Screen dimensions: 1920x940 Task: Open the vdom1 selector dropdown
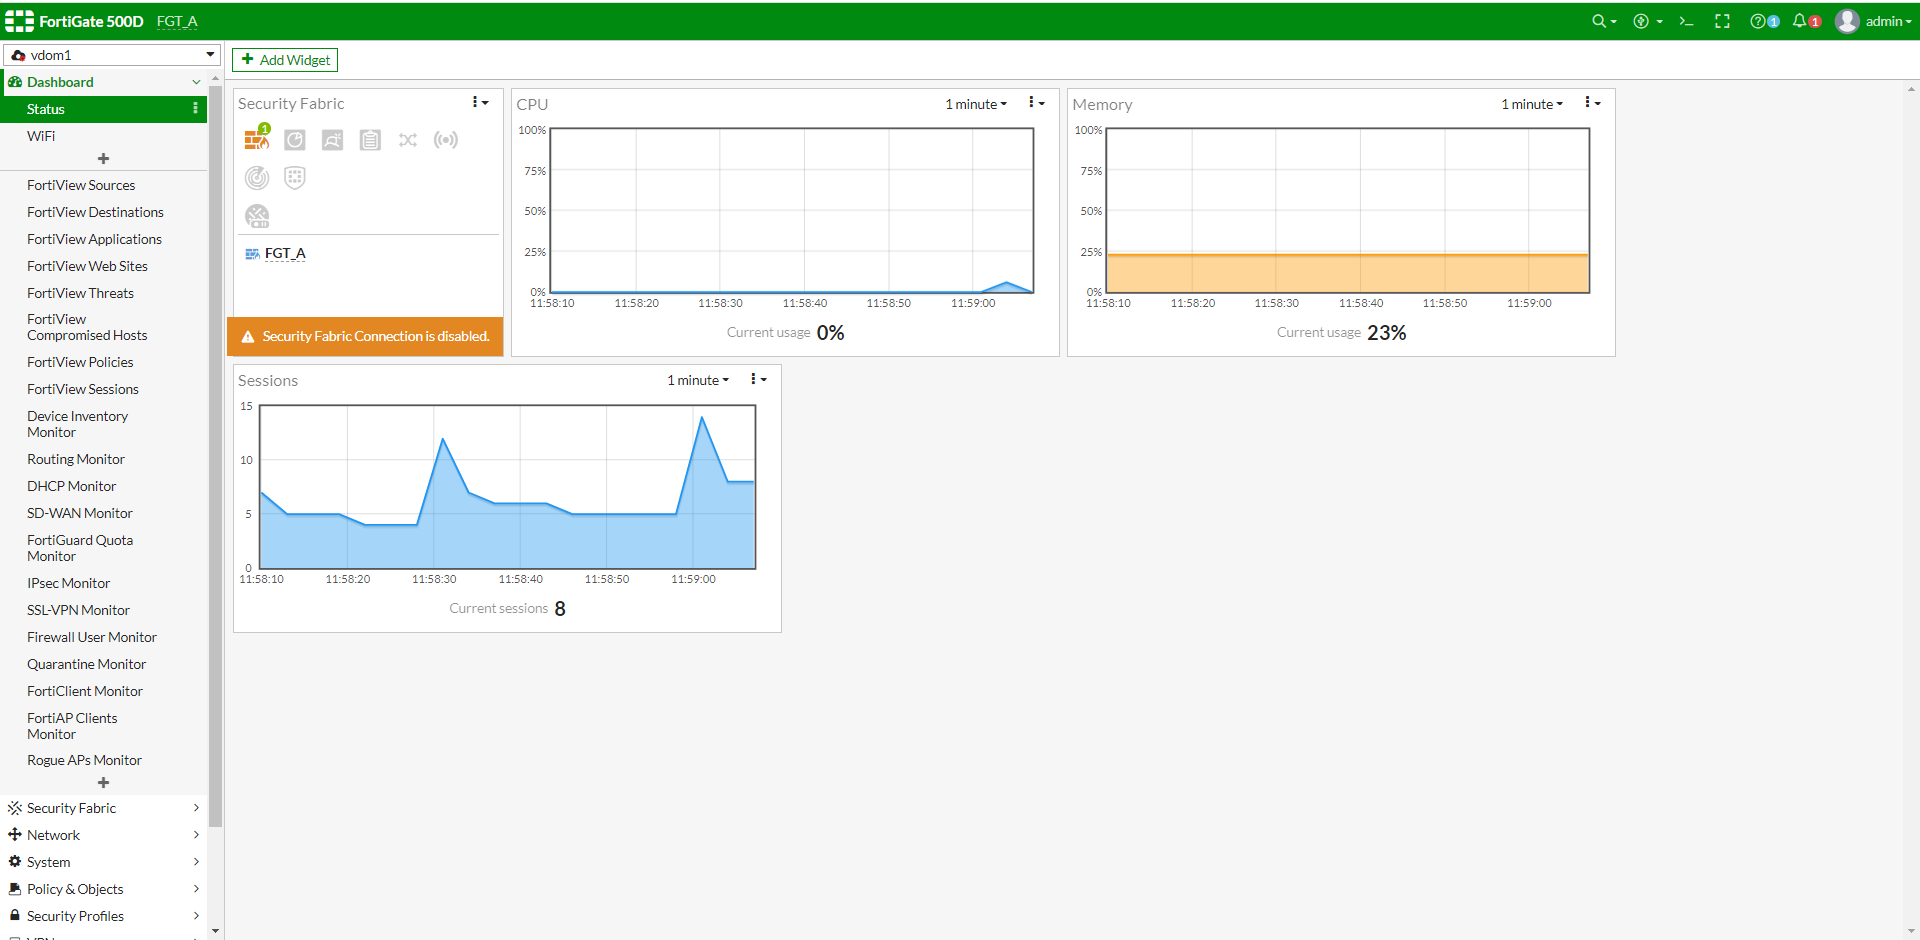coord(112,55)
